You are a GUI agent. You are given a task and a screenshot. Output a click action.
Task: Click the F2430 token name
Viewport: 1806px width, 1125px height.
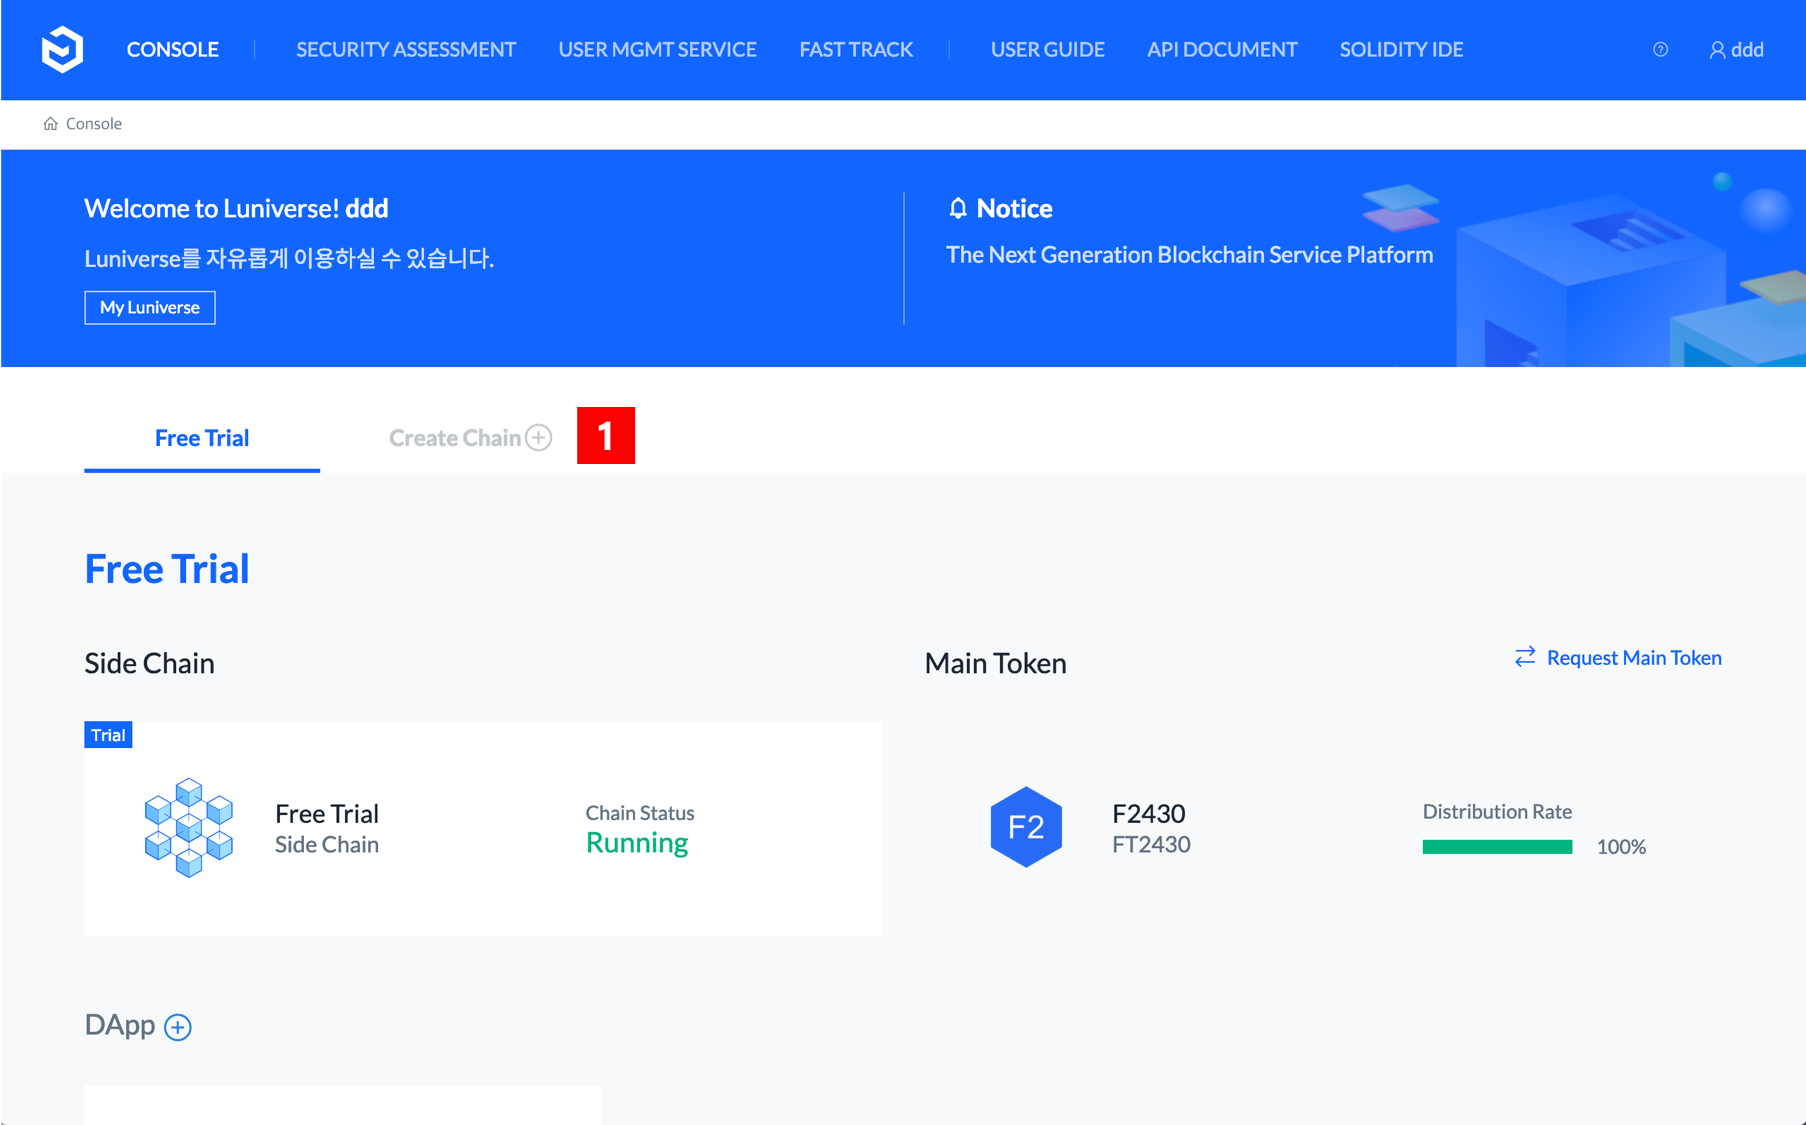tap(1149, 813)
